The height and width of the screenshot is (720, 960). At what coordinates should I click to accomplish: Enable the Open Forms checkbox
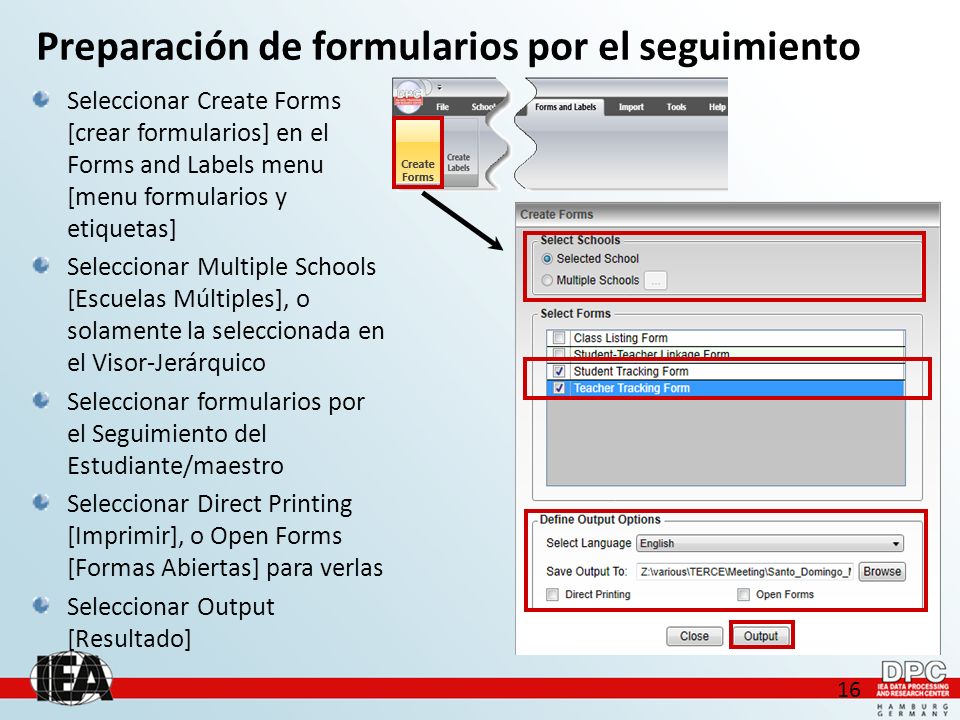(x=743, y=594)
